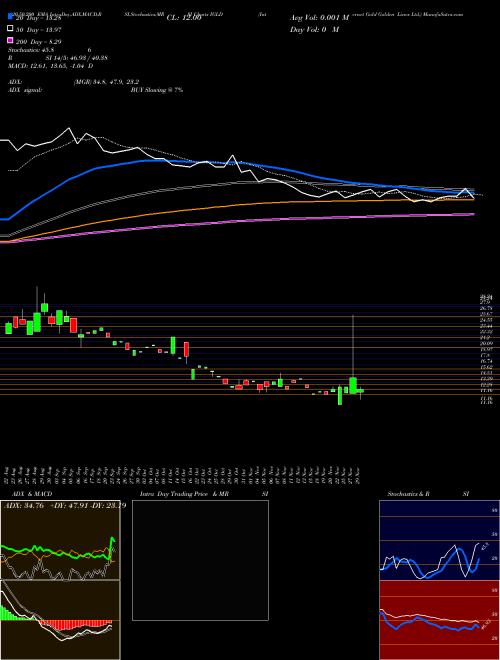500x660 pixels.
Task: Click the Stochastics 45.8 reading text
Action: click(x=31, y=50)
